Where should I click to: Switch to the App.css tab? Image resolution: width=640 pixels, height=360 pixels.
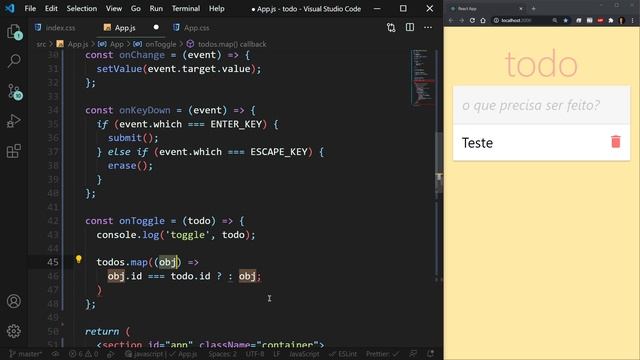click(192, 27)
